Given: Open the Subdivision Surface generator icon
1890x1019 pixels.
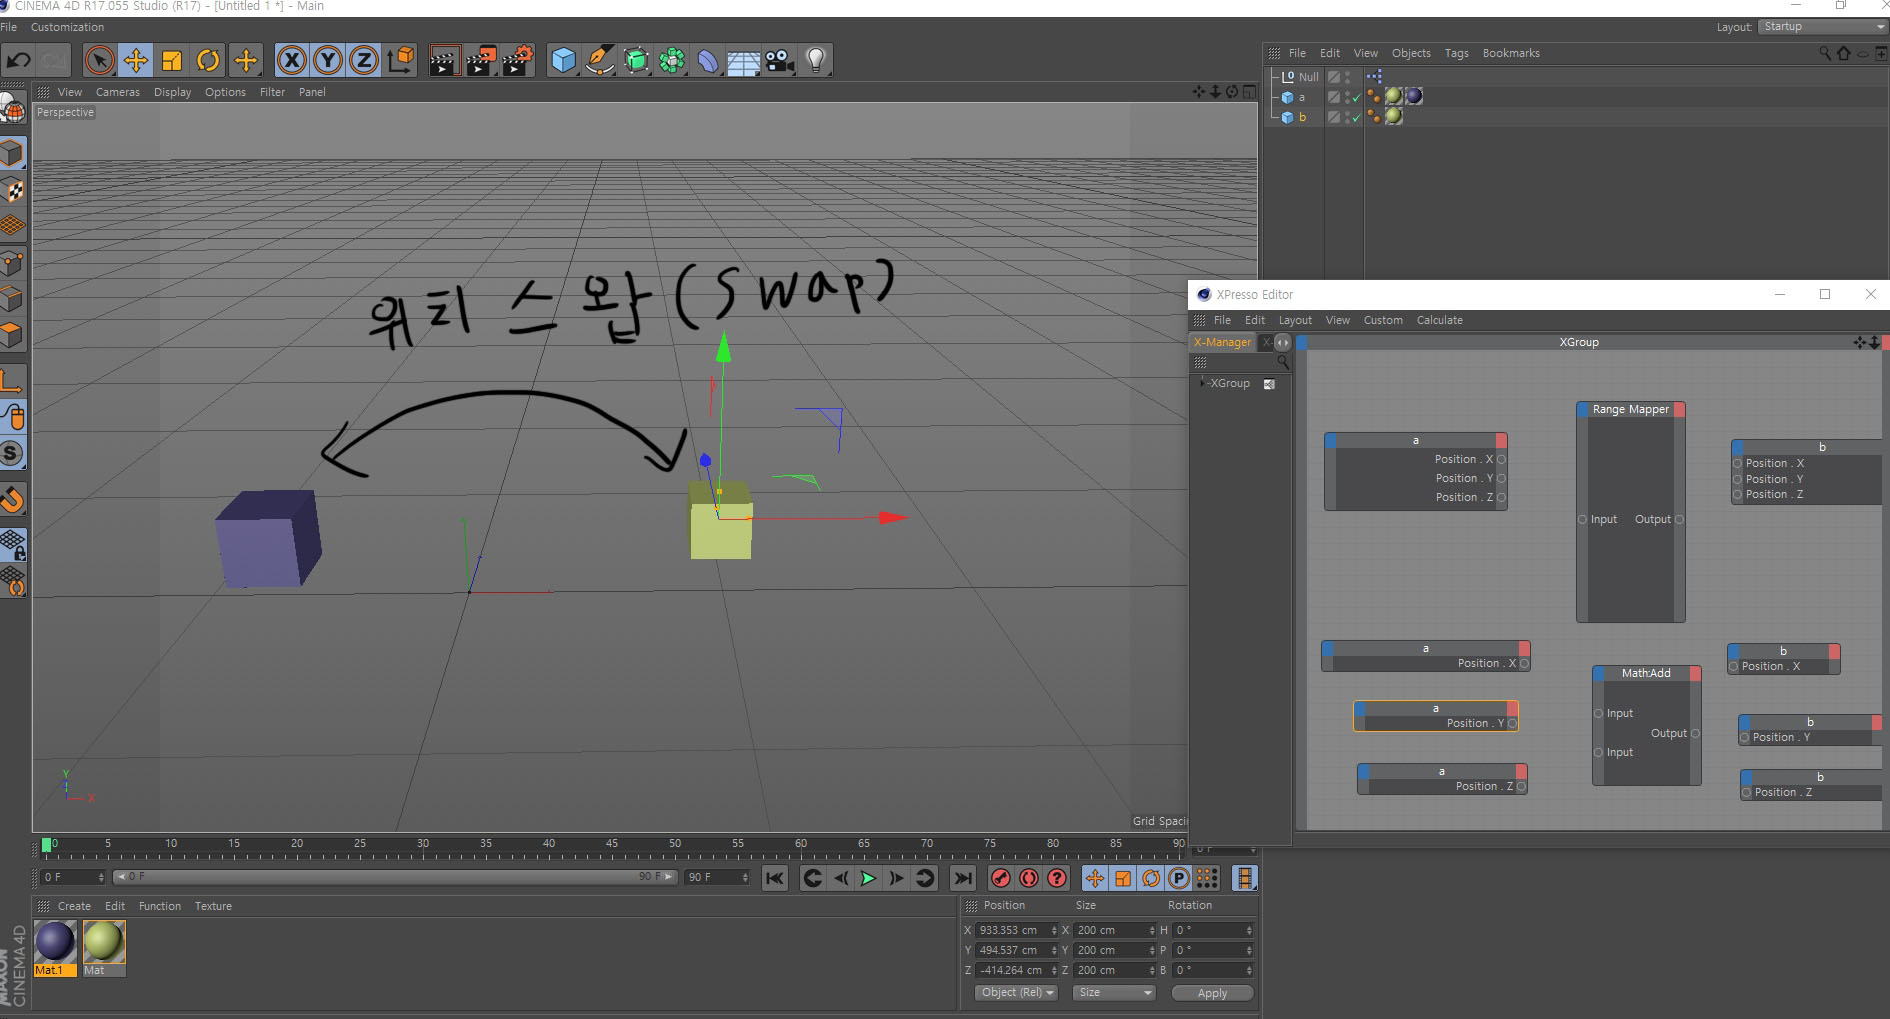Looking at the screenshot, I should [x=636, y=61].
